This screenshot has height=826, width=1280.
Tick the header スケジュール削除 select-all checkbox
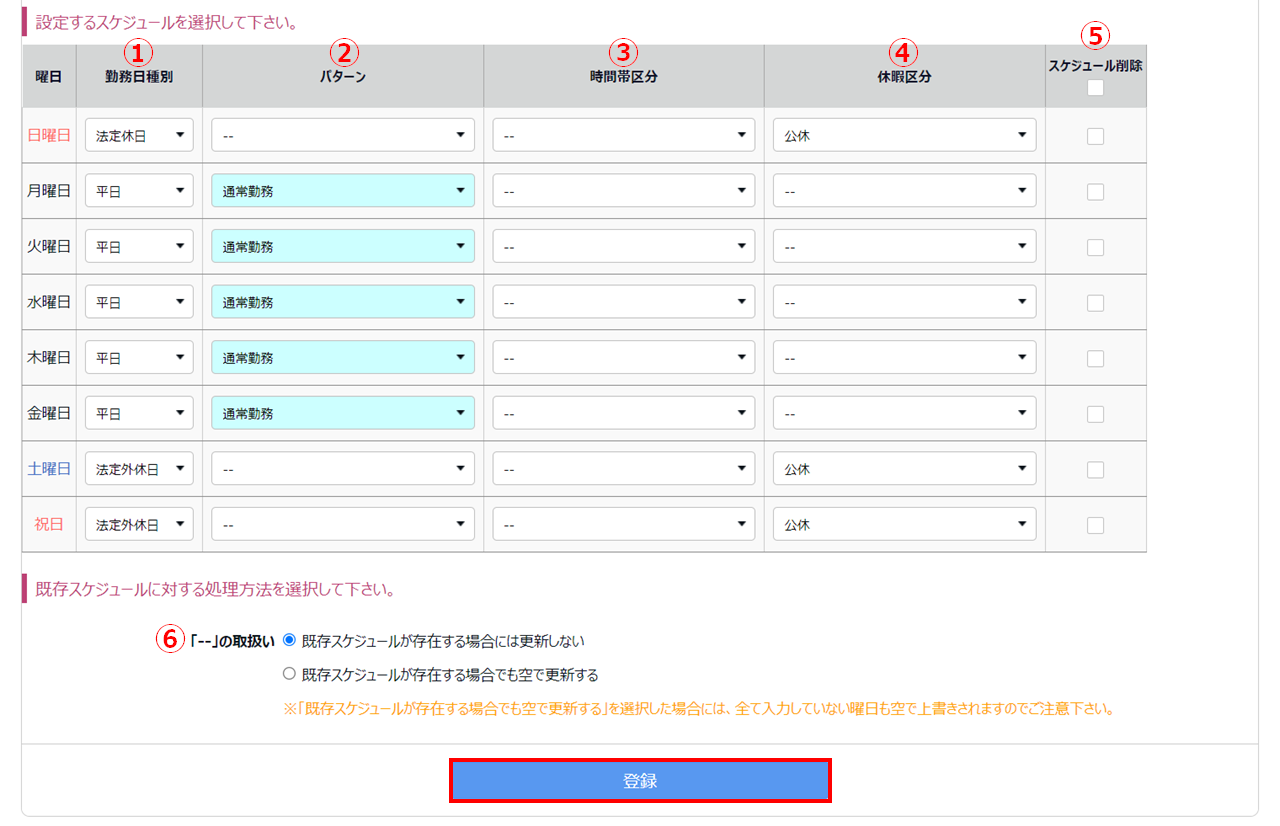point(1095,88)
